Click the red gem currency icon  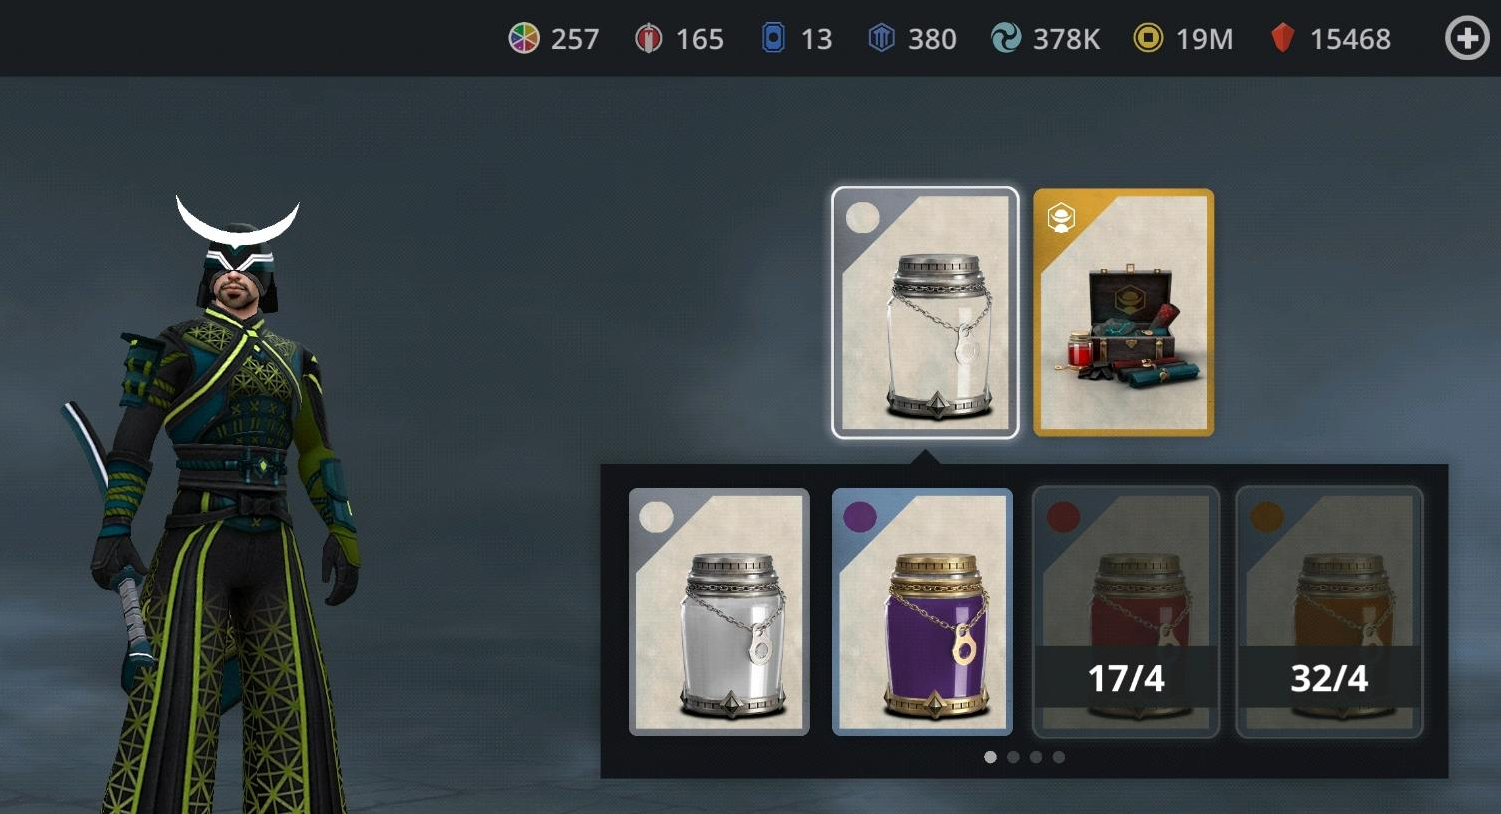(1283, 38)
